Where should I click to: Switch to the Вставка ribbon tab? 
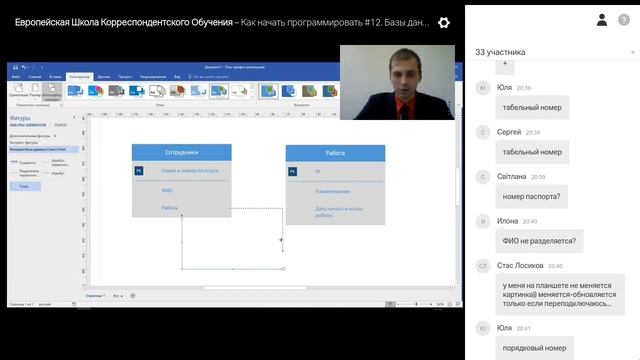55,77
